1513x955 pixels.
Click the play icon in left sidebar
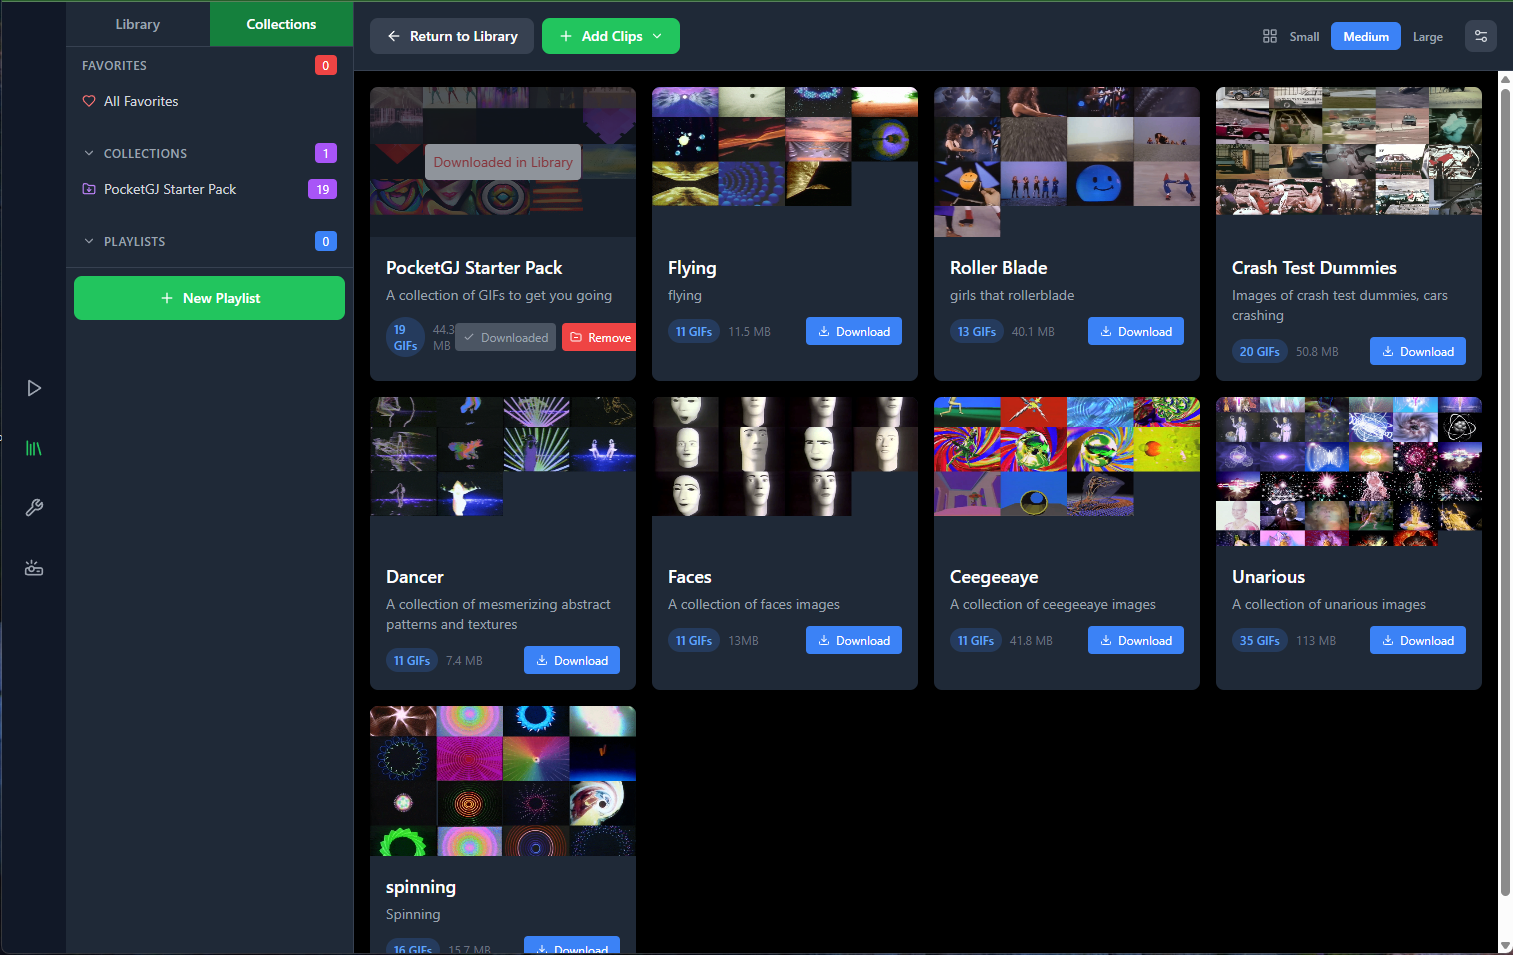click(34, 388)
